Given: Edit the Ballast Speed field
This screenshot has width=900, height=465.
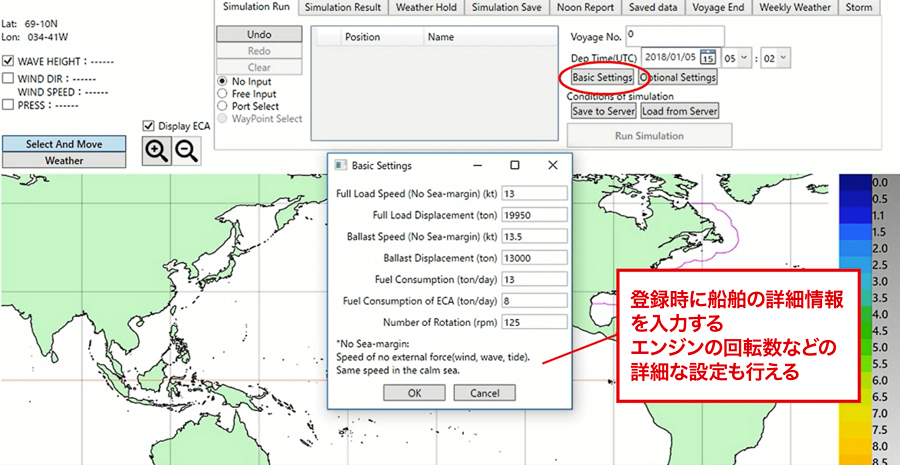Looking at the screenshot, I should (534, 237).
